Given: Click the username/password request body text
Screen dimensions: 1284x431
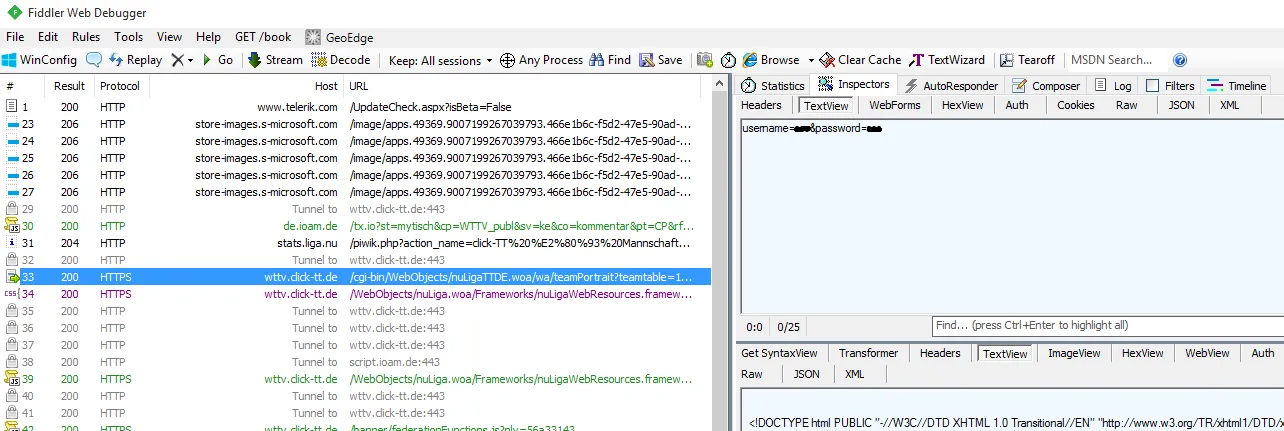Looking at the screenshot, I should click(812, 128).
